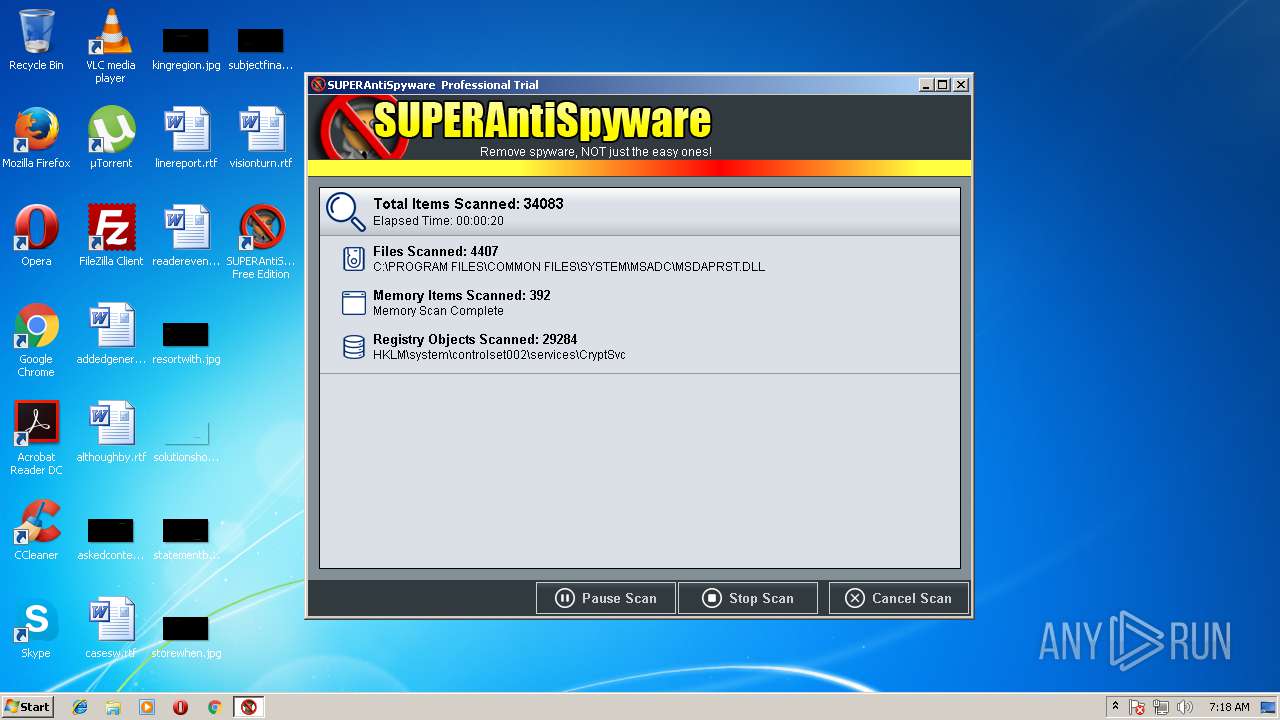Click the MSDAPRST.DLL file path text

click(569, 267)
